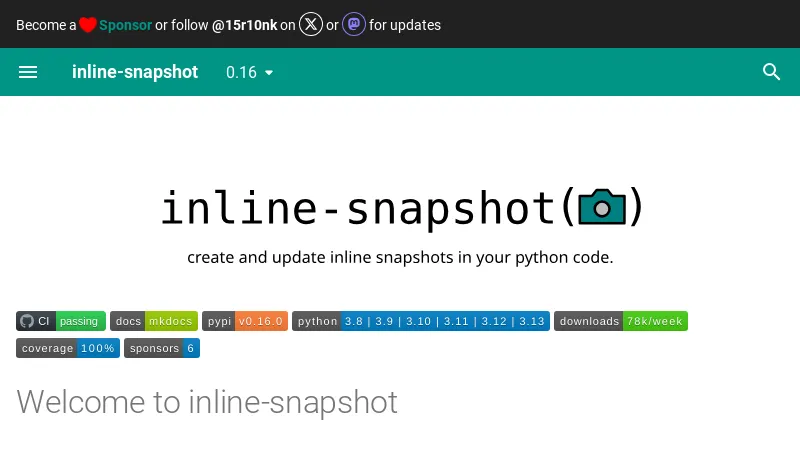Screen dimensions: 800x450
Task: Click the Welcome to inline-snapshot heading
Action: click(207, 402)
